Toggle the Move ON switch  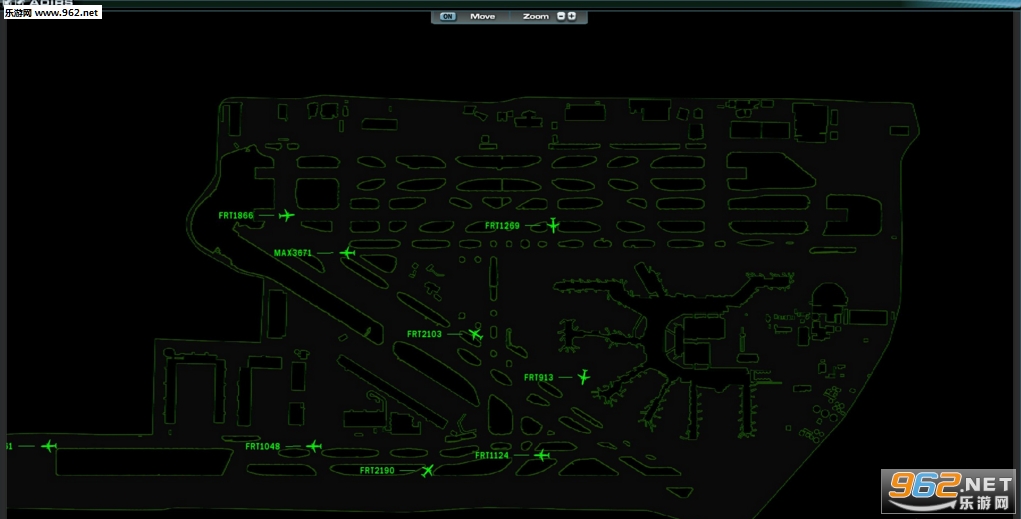448,16
